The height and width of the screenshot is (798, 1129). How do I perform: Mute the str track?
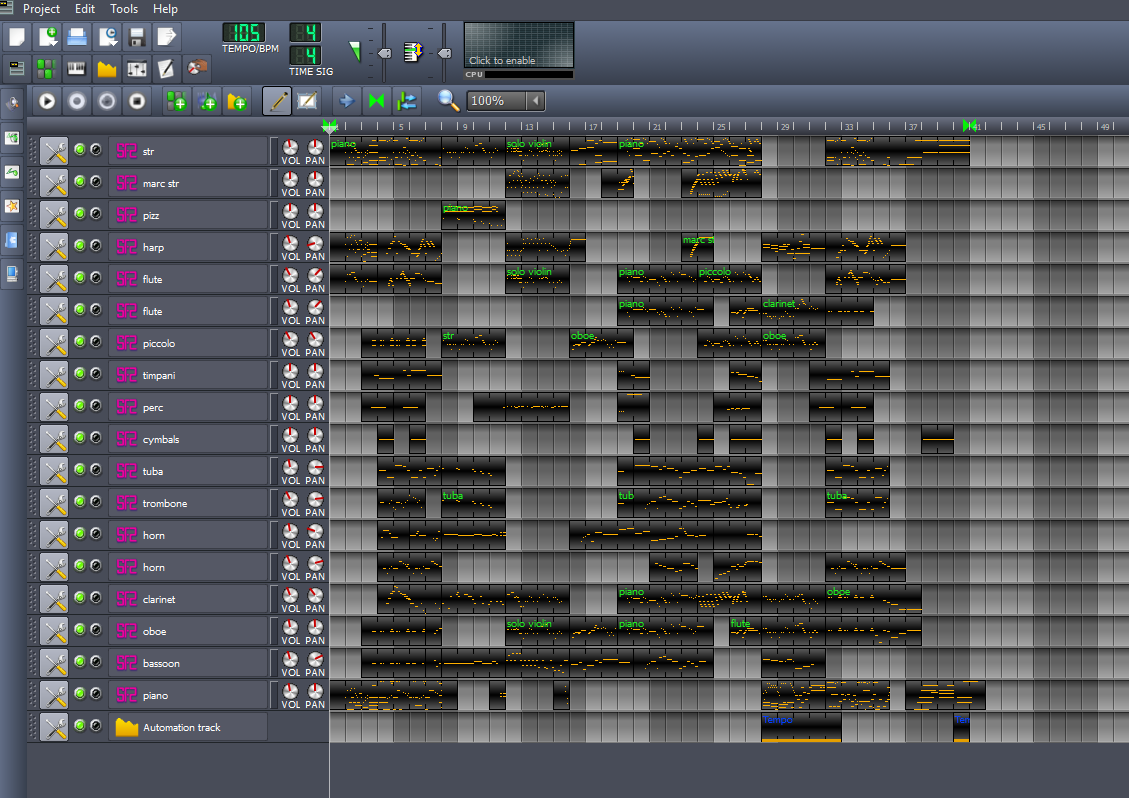pyautogui.click(x=80, y=150)
